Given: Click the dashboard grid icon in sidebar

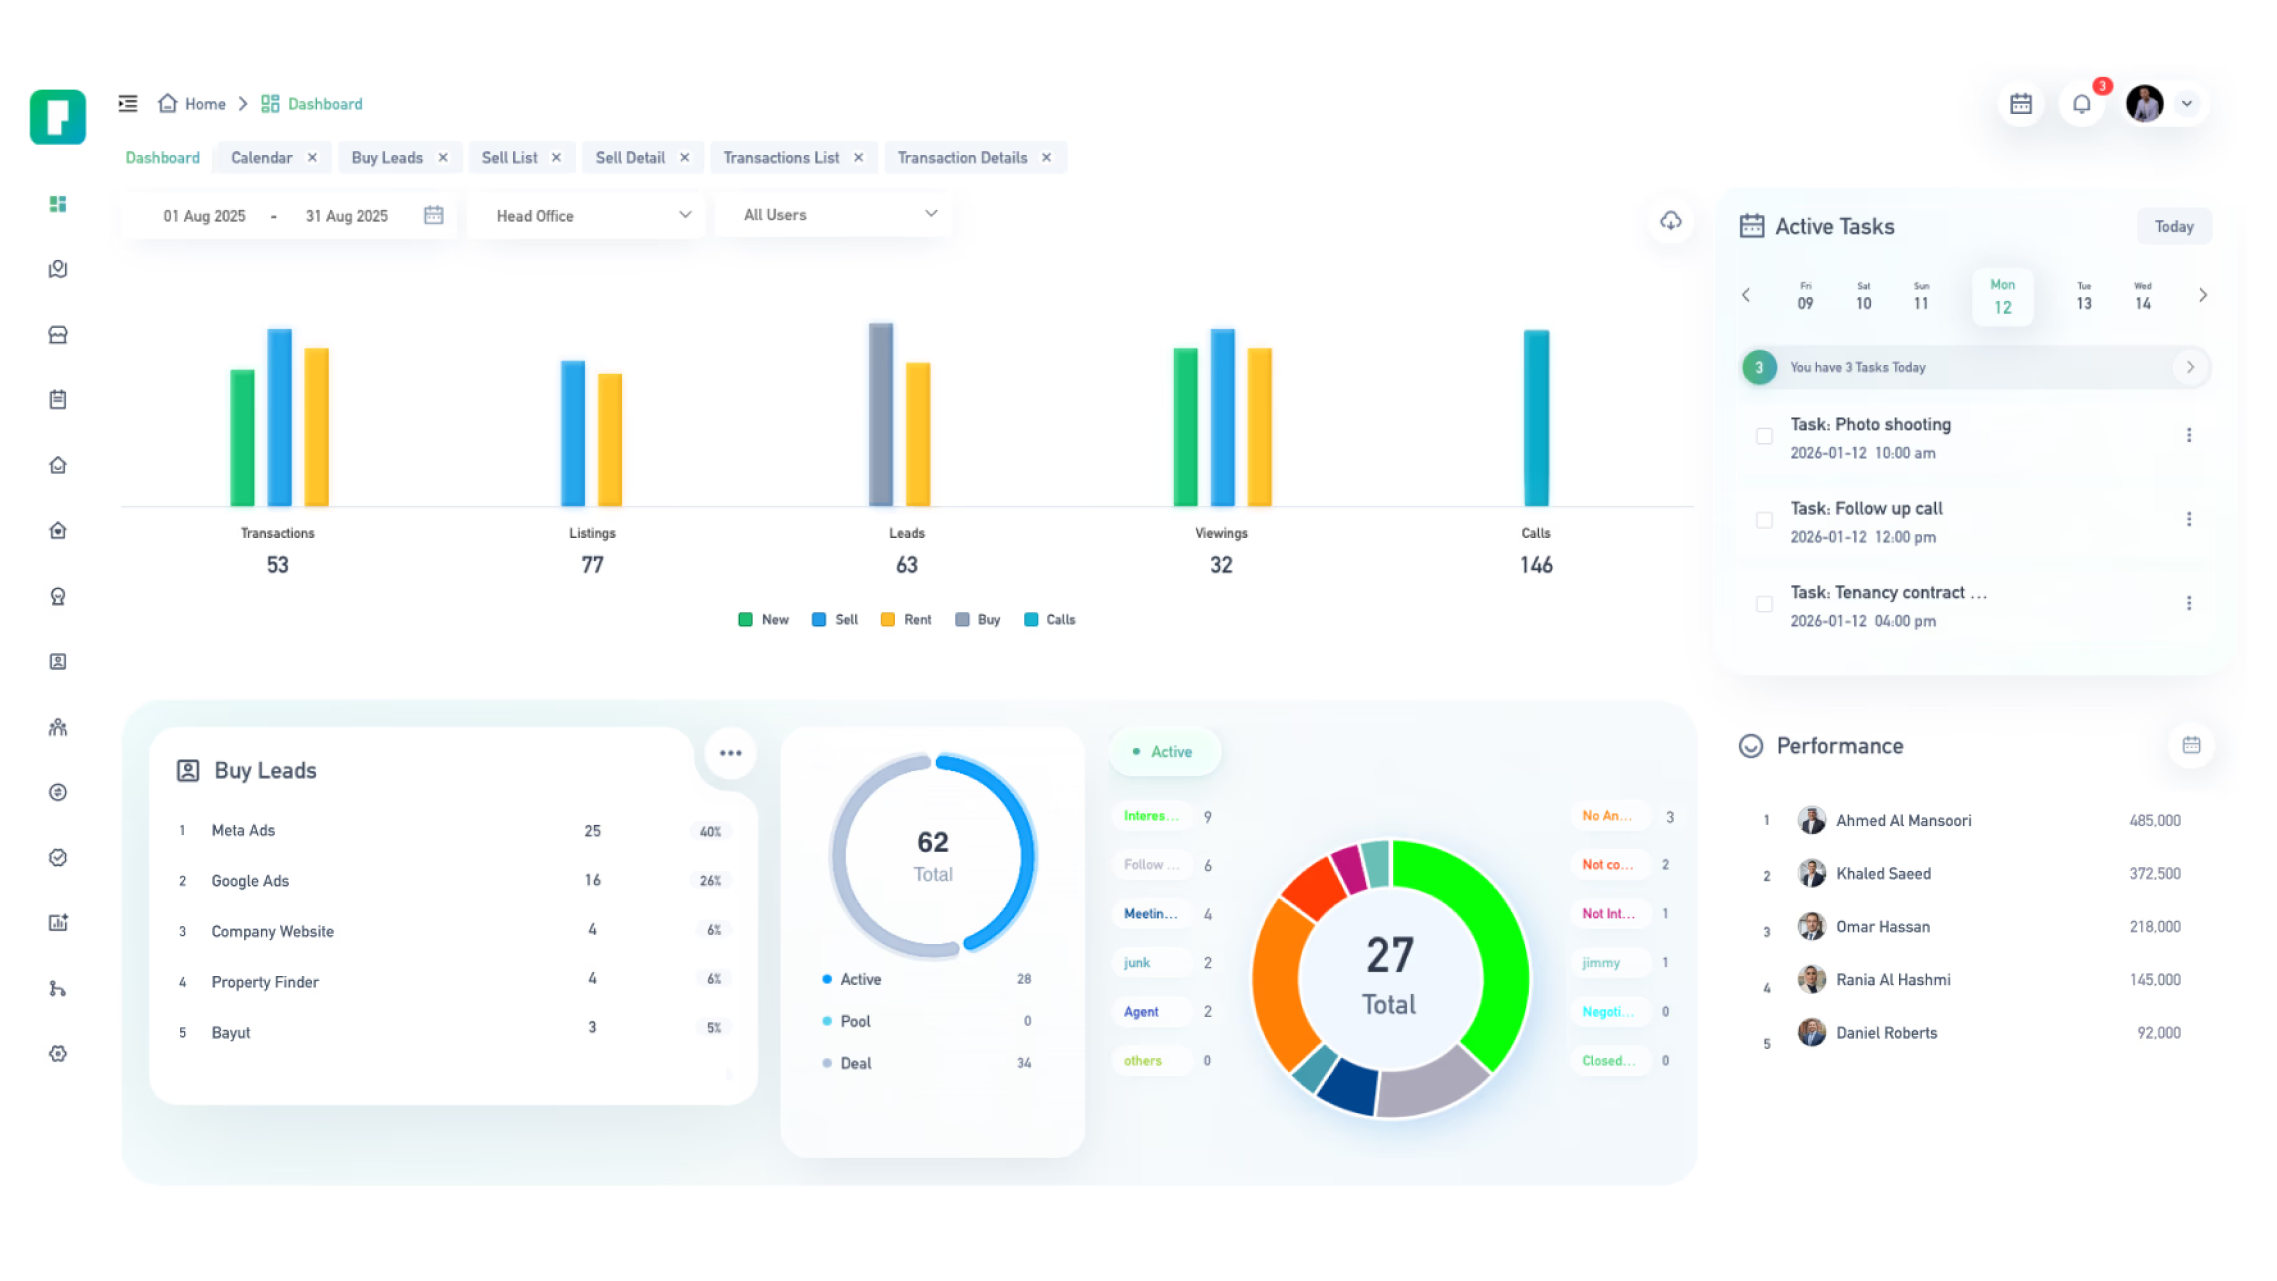Looking at the screenshot, I should [58, 204].
